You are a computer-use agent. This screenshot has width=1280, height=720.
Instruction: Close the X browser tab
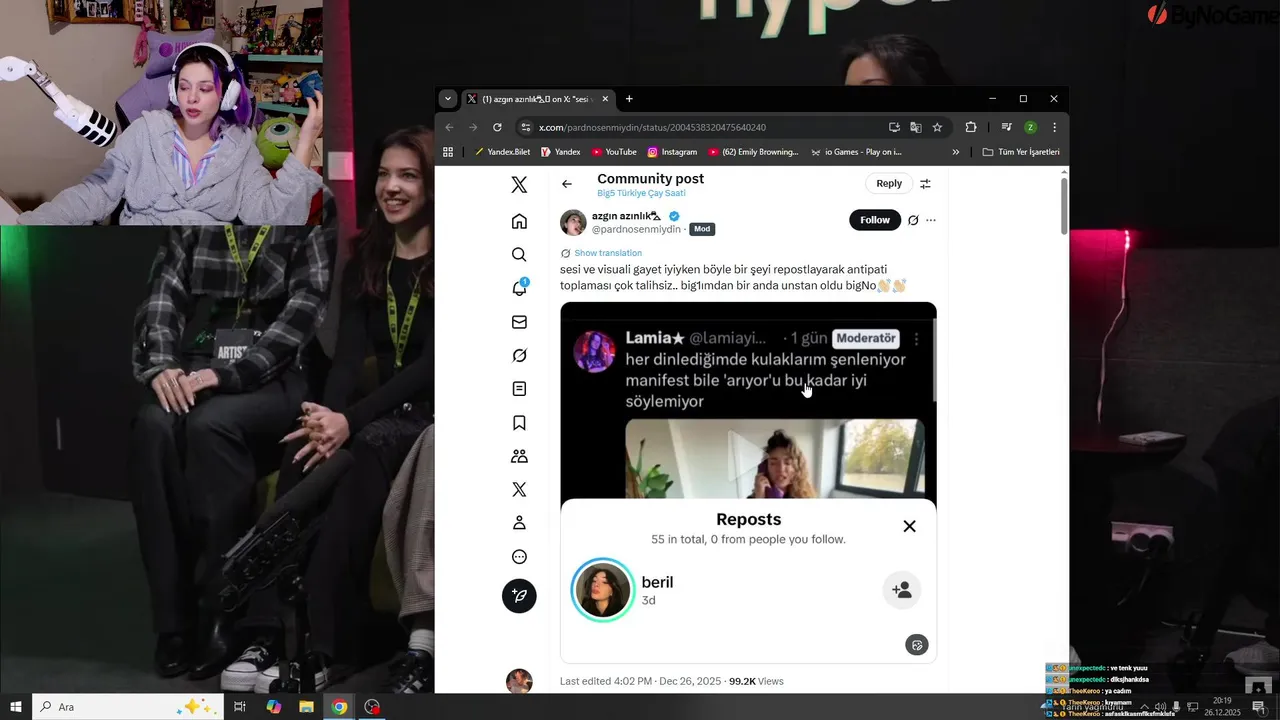tap(603, 99)
